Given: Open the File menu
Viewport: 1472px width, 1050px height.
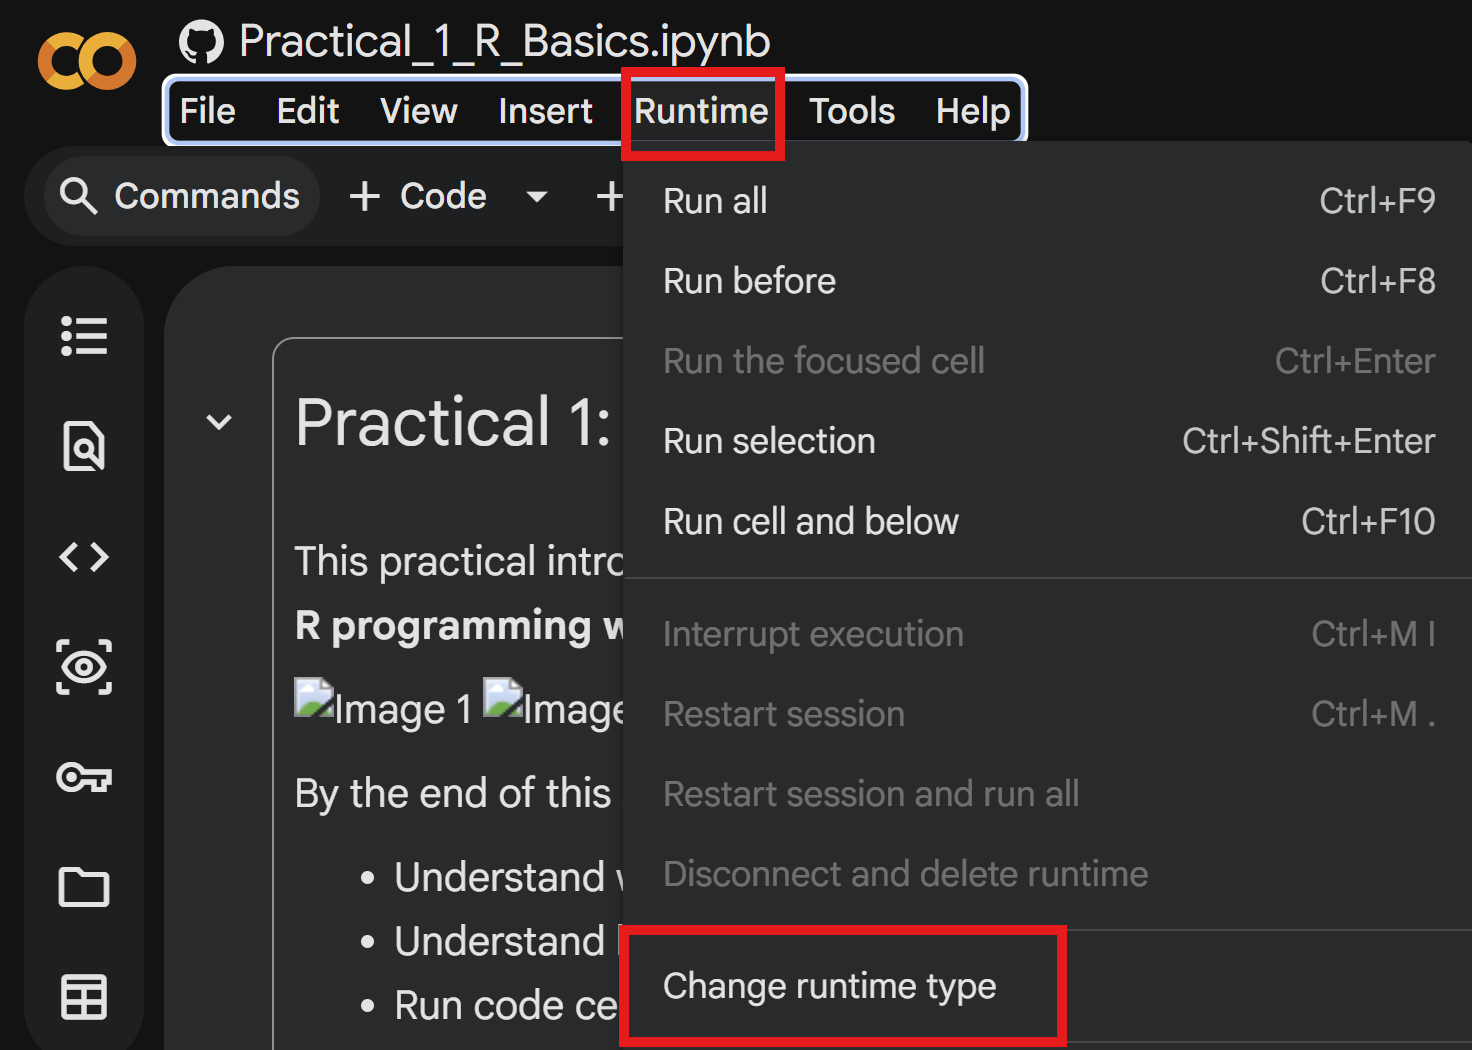Looking at the screenshot, I should [207, 111].
